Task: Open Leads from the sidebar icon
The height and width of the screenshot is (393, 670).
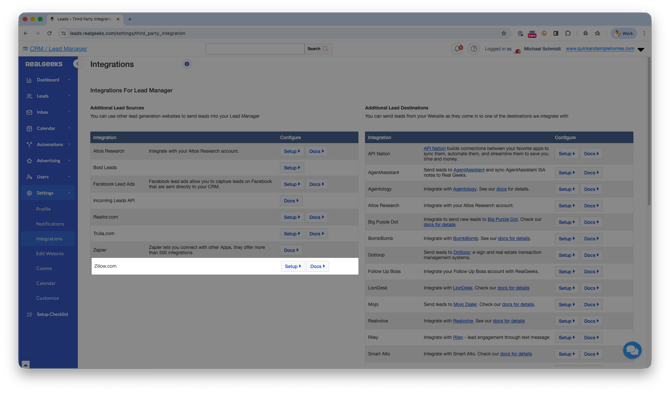Action: coord(29,96)
